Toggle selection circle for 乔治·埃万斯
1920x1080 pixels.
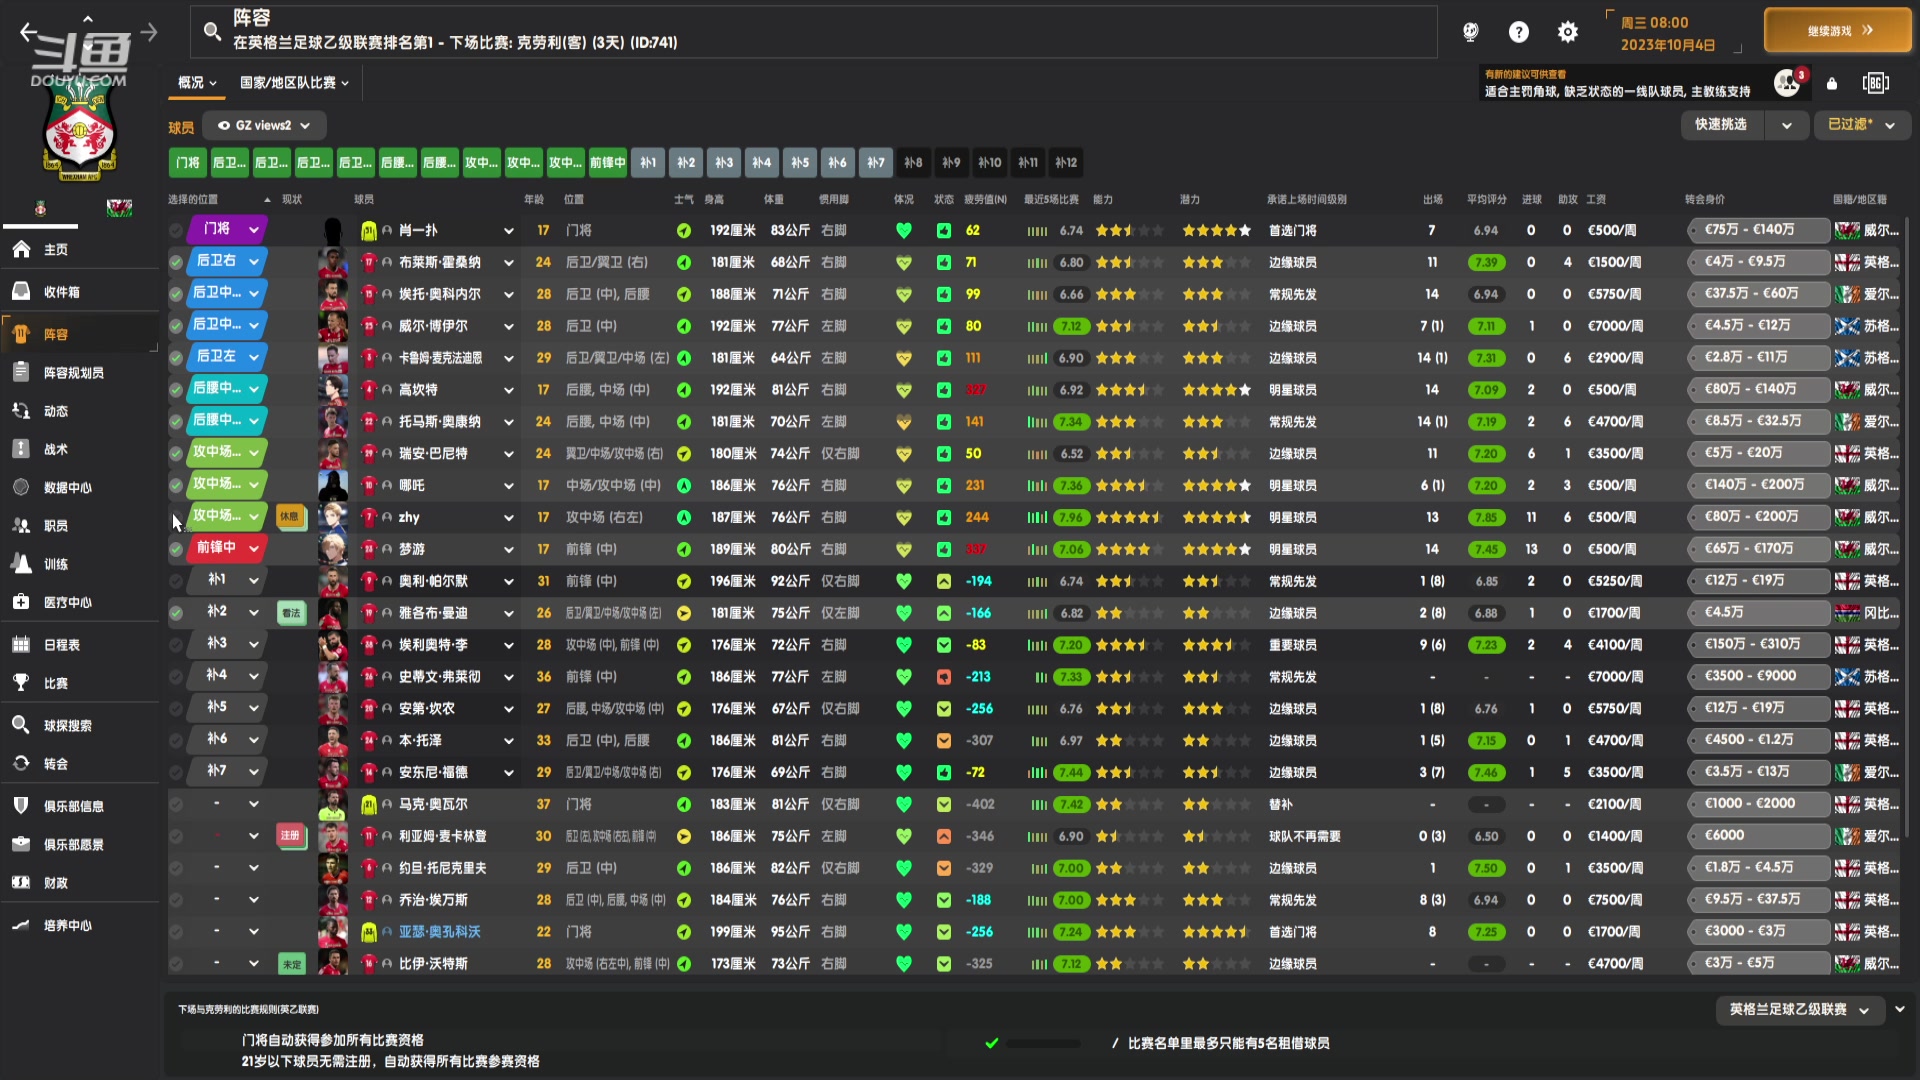[x=176, y=900]
